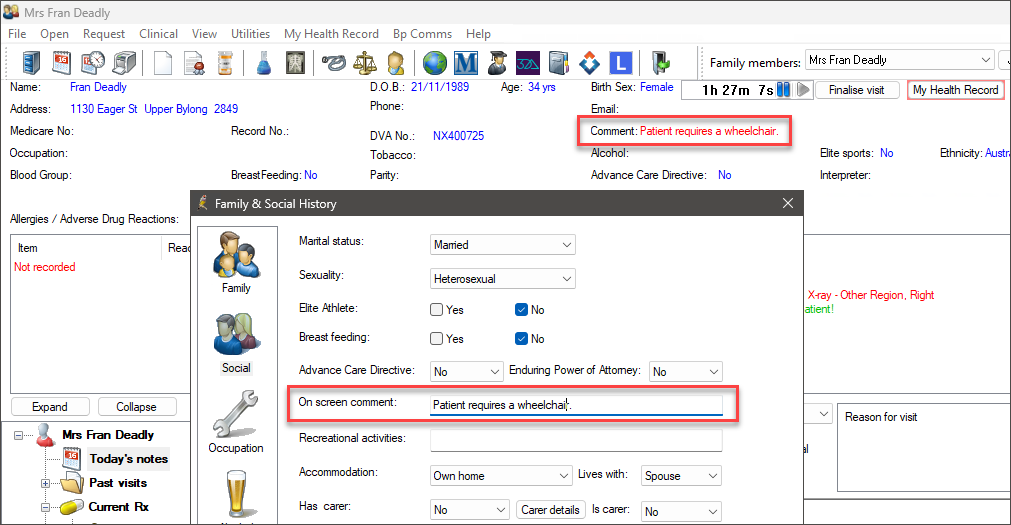The image size is (1011, 525).
Task: Click the patient head icon in toolbar
Action: pyautogui.click(x=395, y=63)
